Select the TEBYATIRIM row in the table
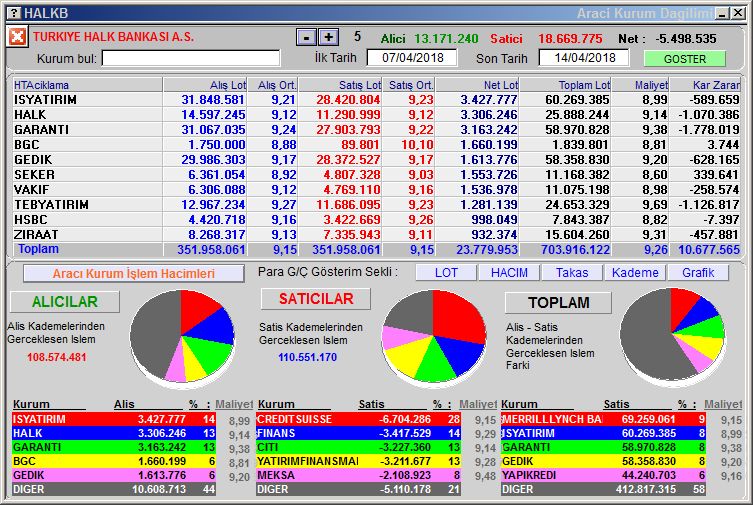Screen dimensions: 753x505 tap(376, 204)
